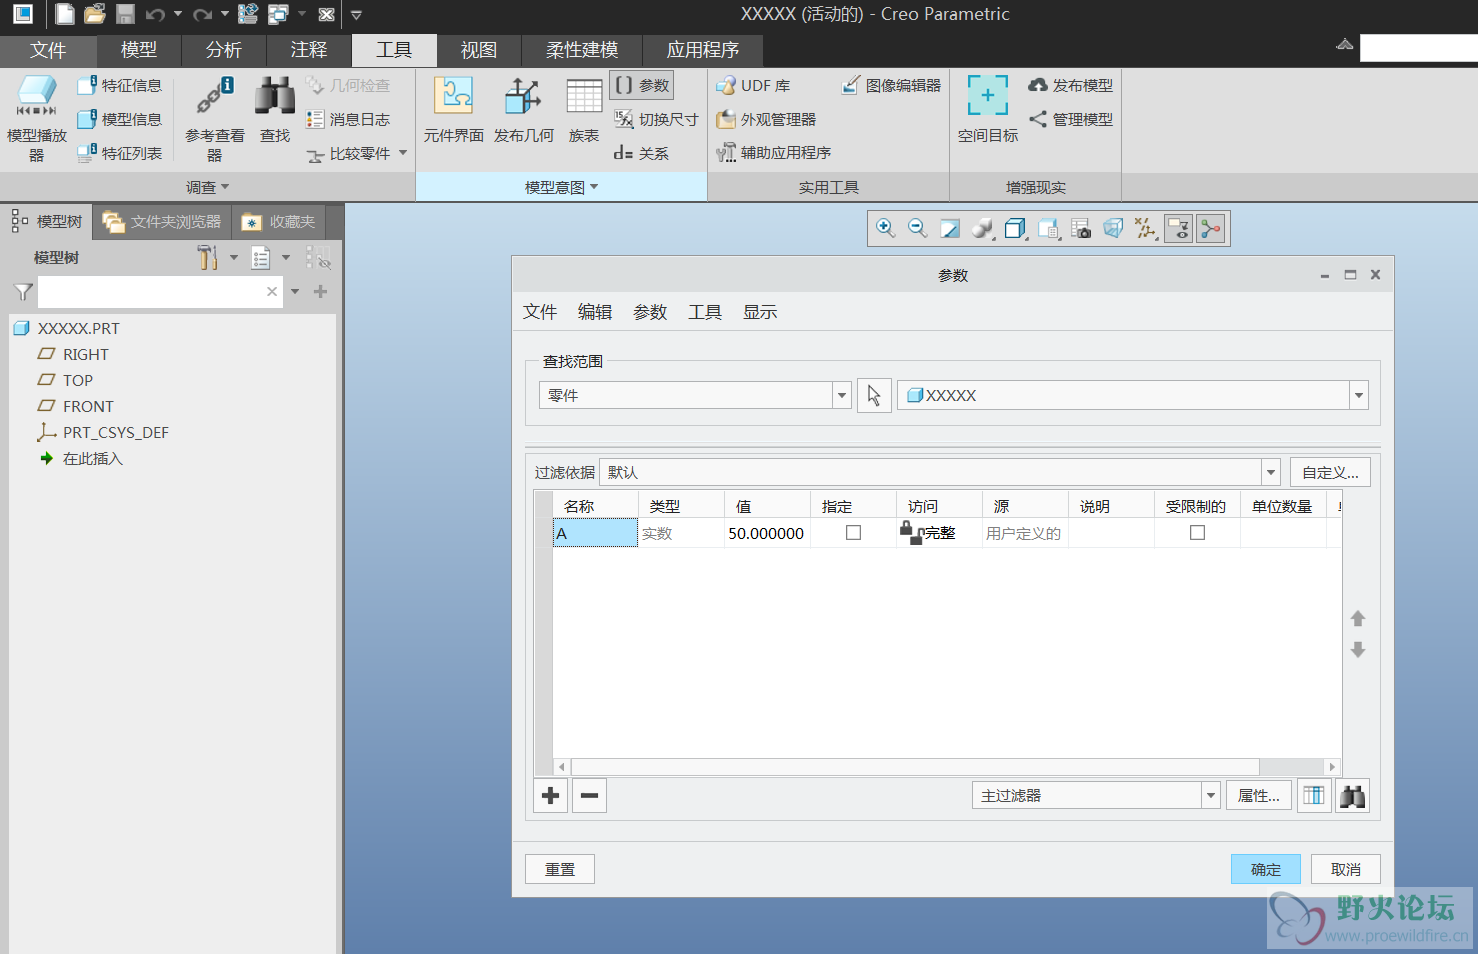Switch to the 分析 ribbon tab
Image resolution: width=1478 pixels, height=954 pixels.
[x=224, y=50]
